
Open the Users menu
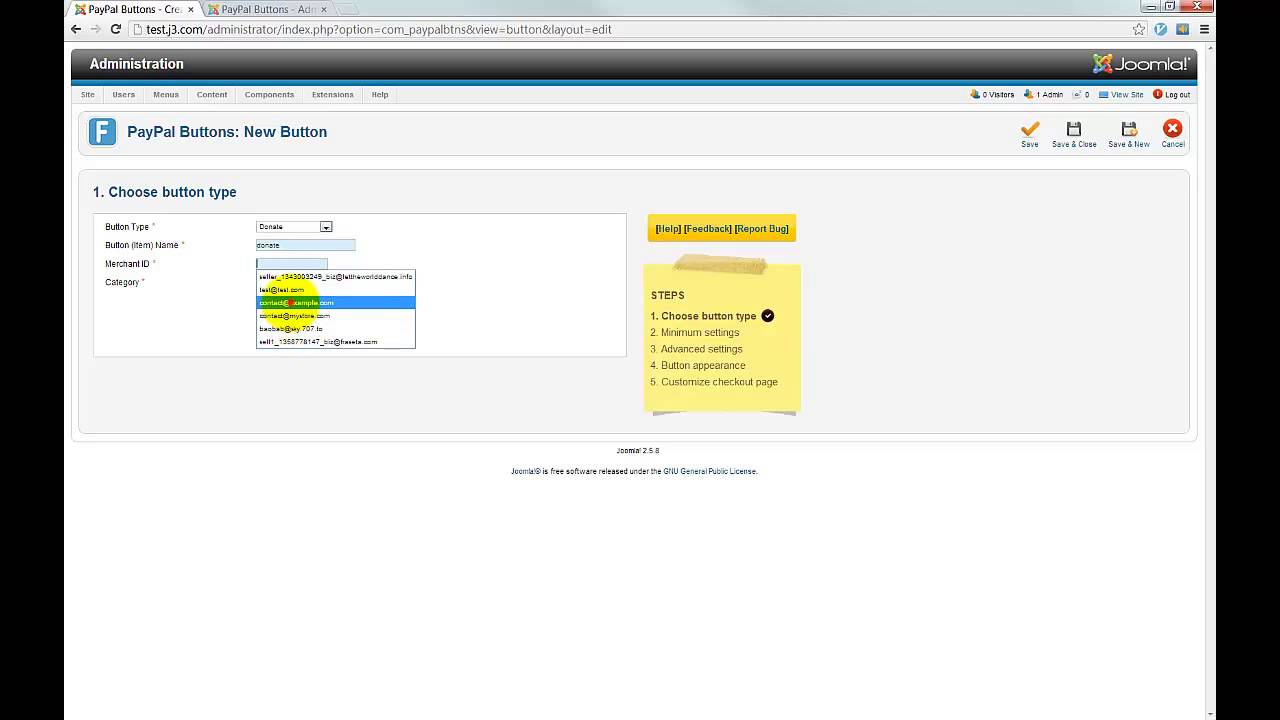click(x=123, y=94)
